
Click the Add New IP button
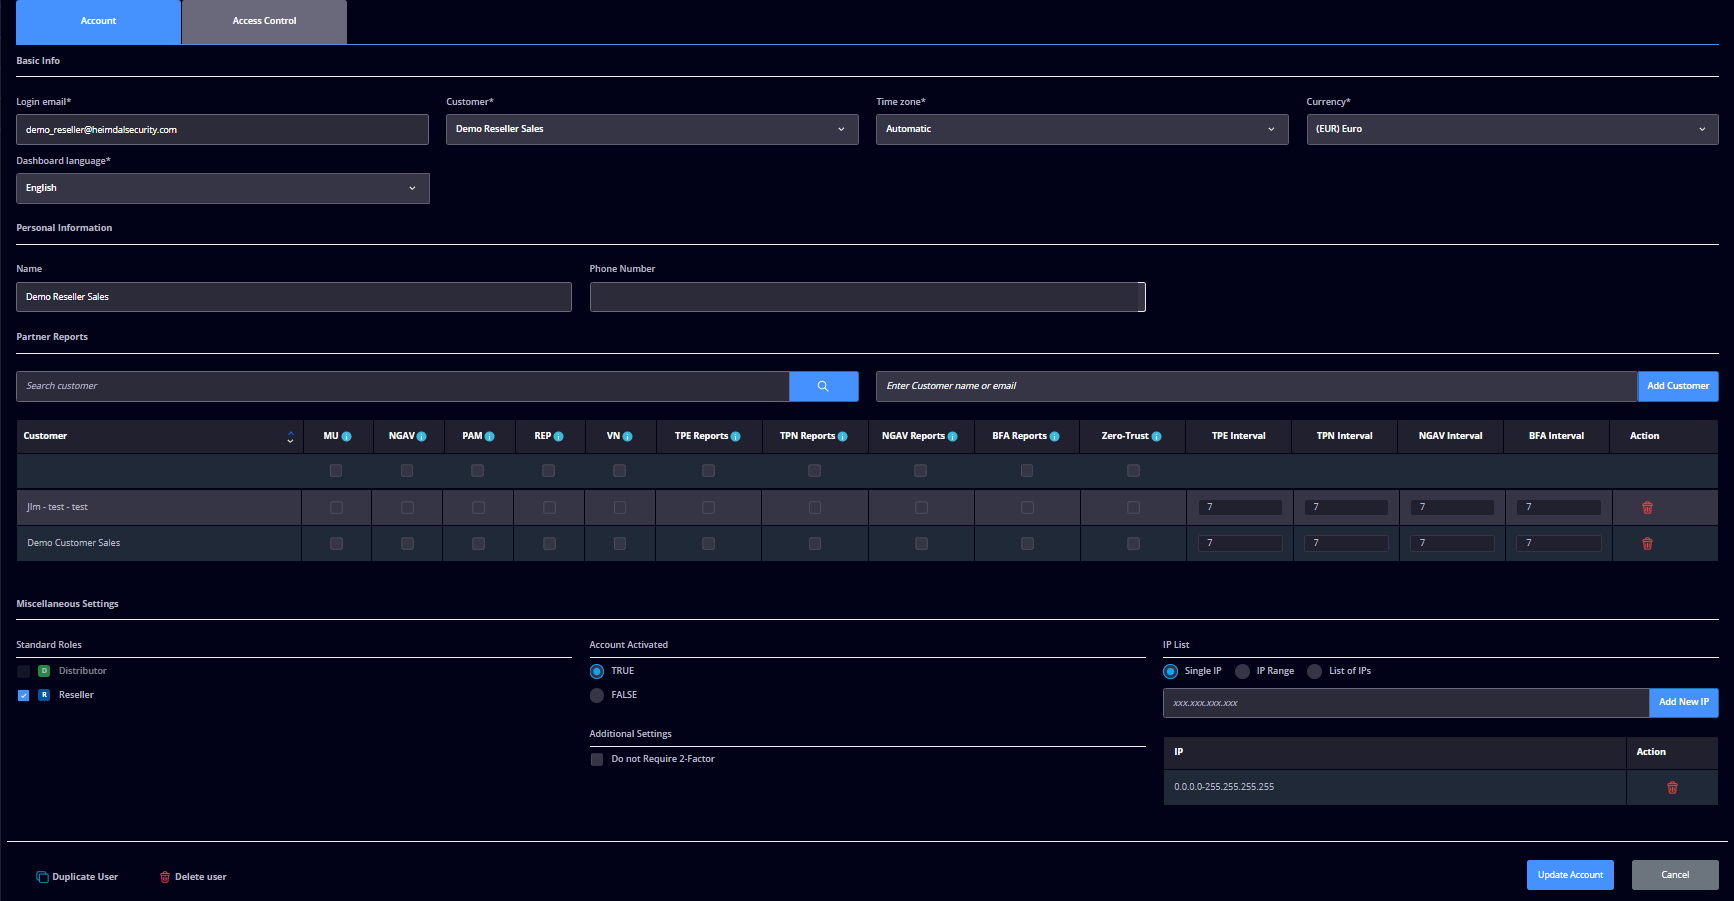pyautogui.click(x=1684, y=702)
